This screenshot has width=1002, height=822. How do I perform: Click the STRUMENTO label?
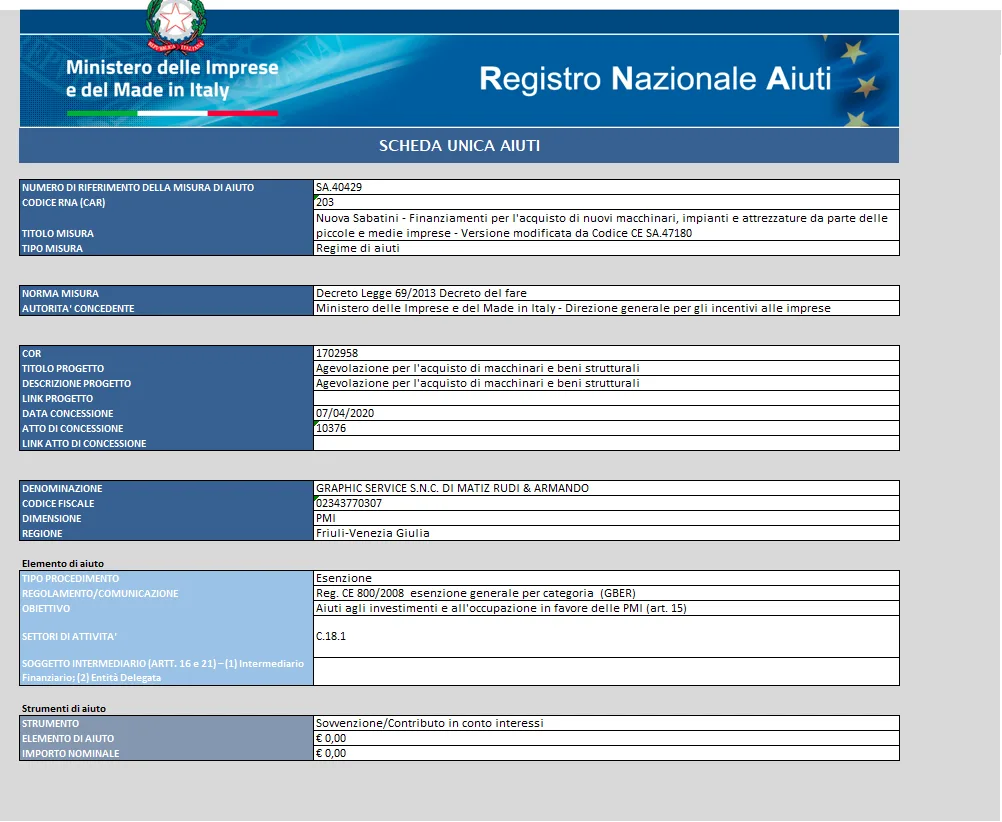point(50,724)
